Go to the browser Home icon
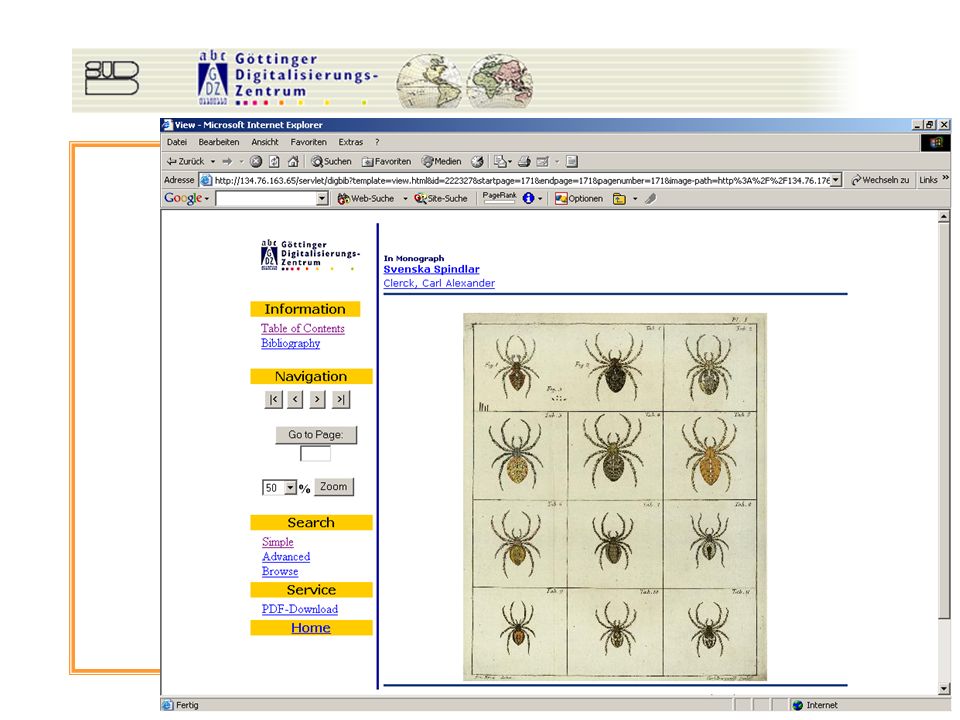The height and width of the screenshot is (720, 960). 293,162
